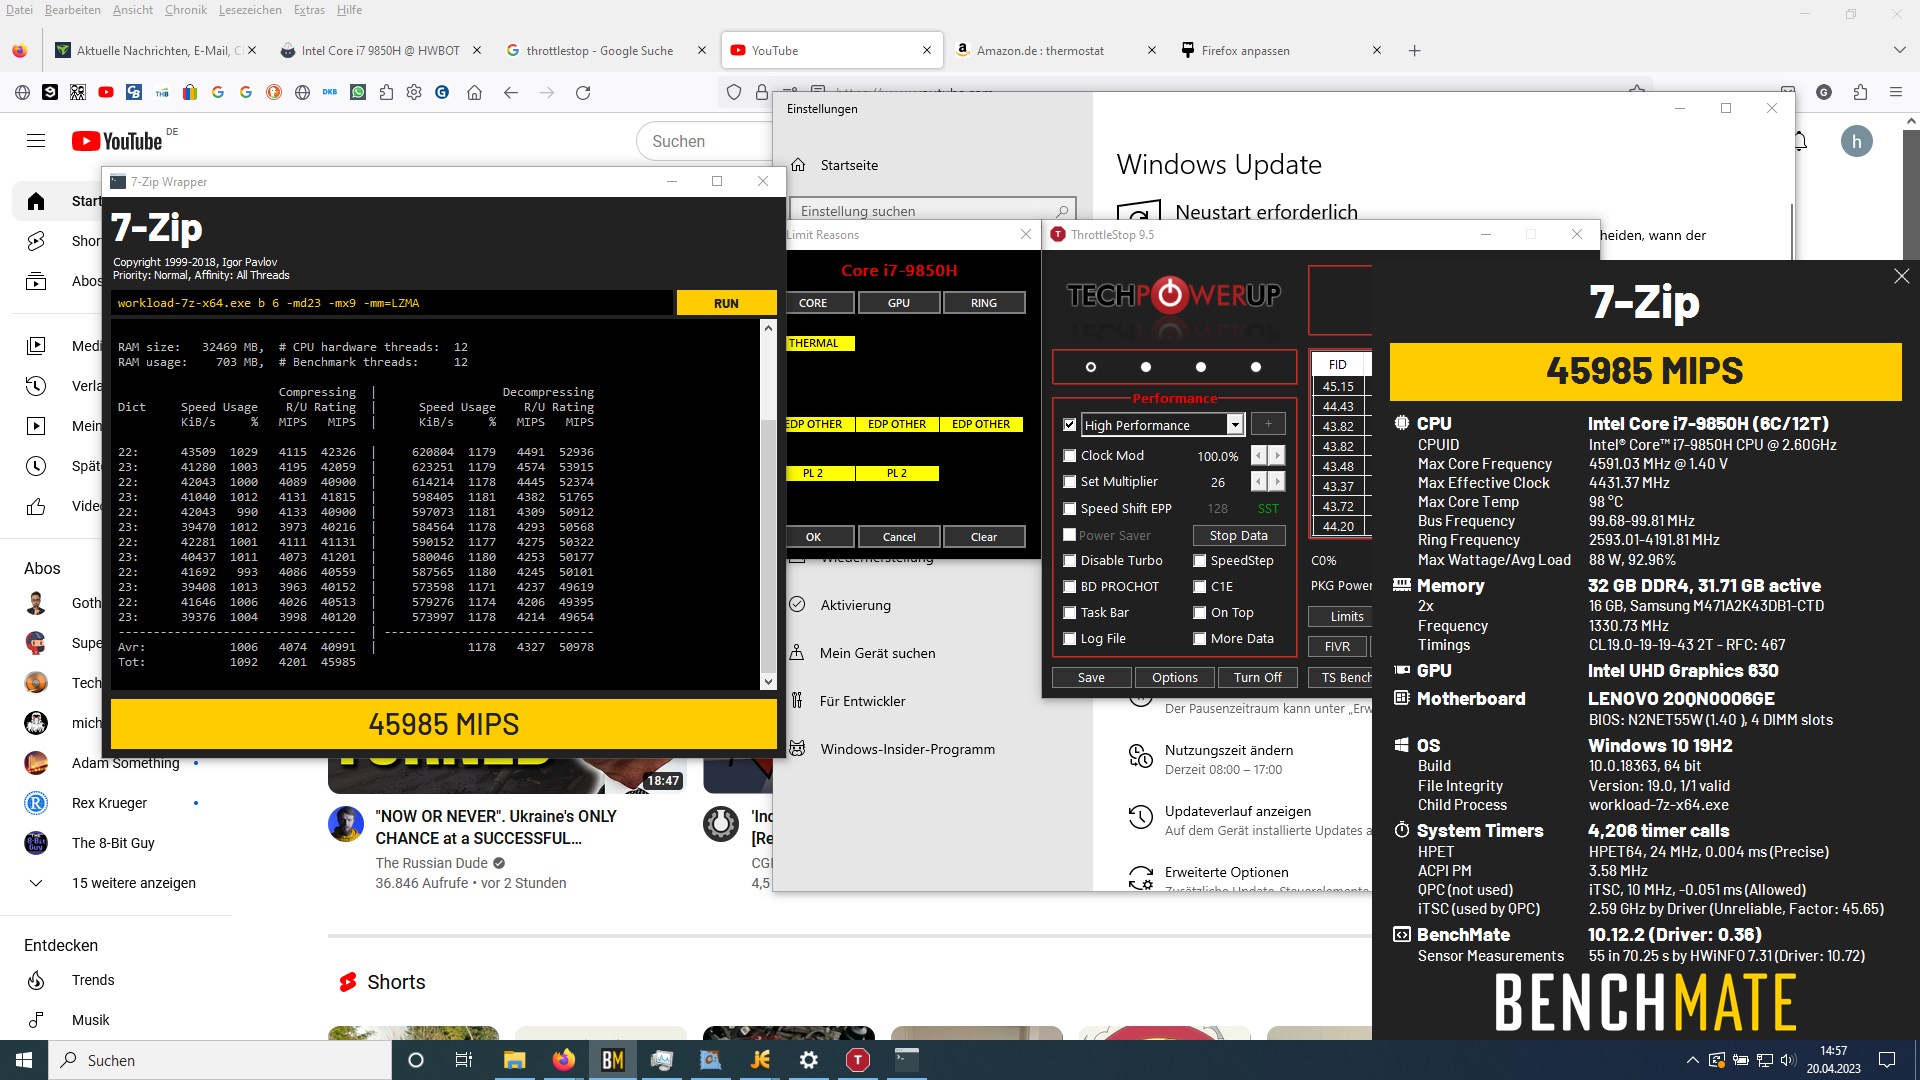Close the BenchMate 7-Zip result overlay X
Viewport: 1920px width, 1080px height.
(1901, 276)
